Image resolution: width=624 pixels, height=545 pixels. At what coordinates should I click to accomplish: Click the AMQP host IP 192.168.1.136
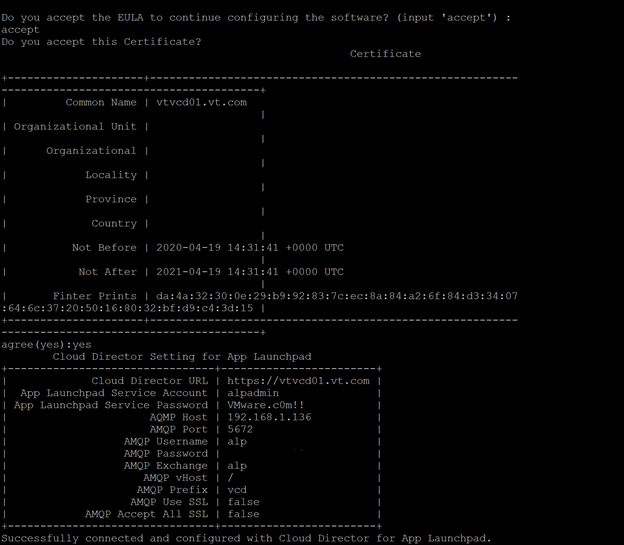pos(269,417)
